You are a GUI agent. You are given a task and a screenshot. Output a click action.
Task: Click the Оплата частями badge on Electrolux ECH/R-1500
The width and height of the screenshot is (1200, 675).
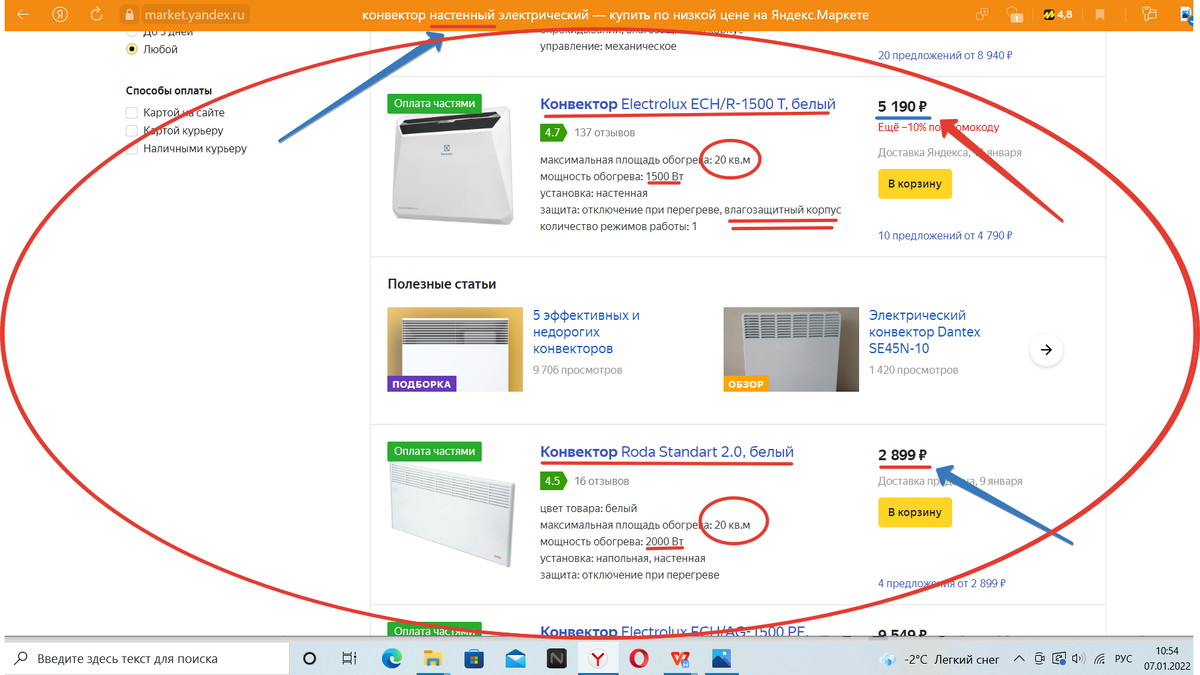[x=434, y=103]
